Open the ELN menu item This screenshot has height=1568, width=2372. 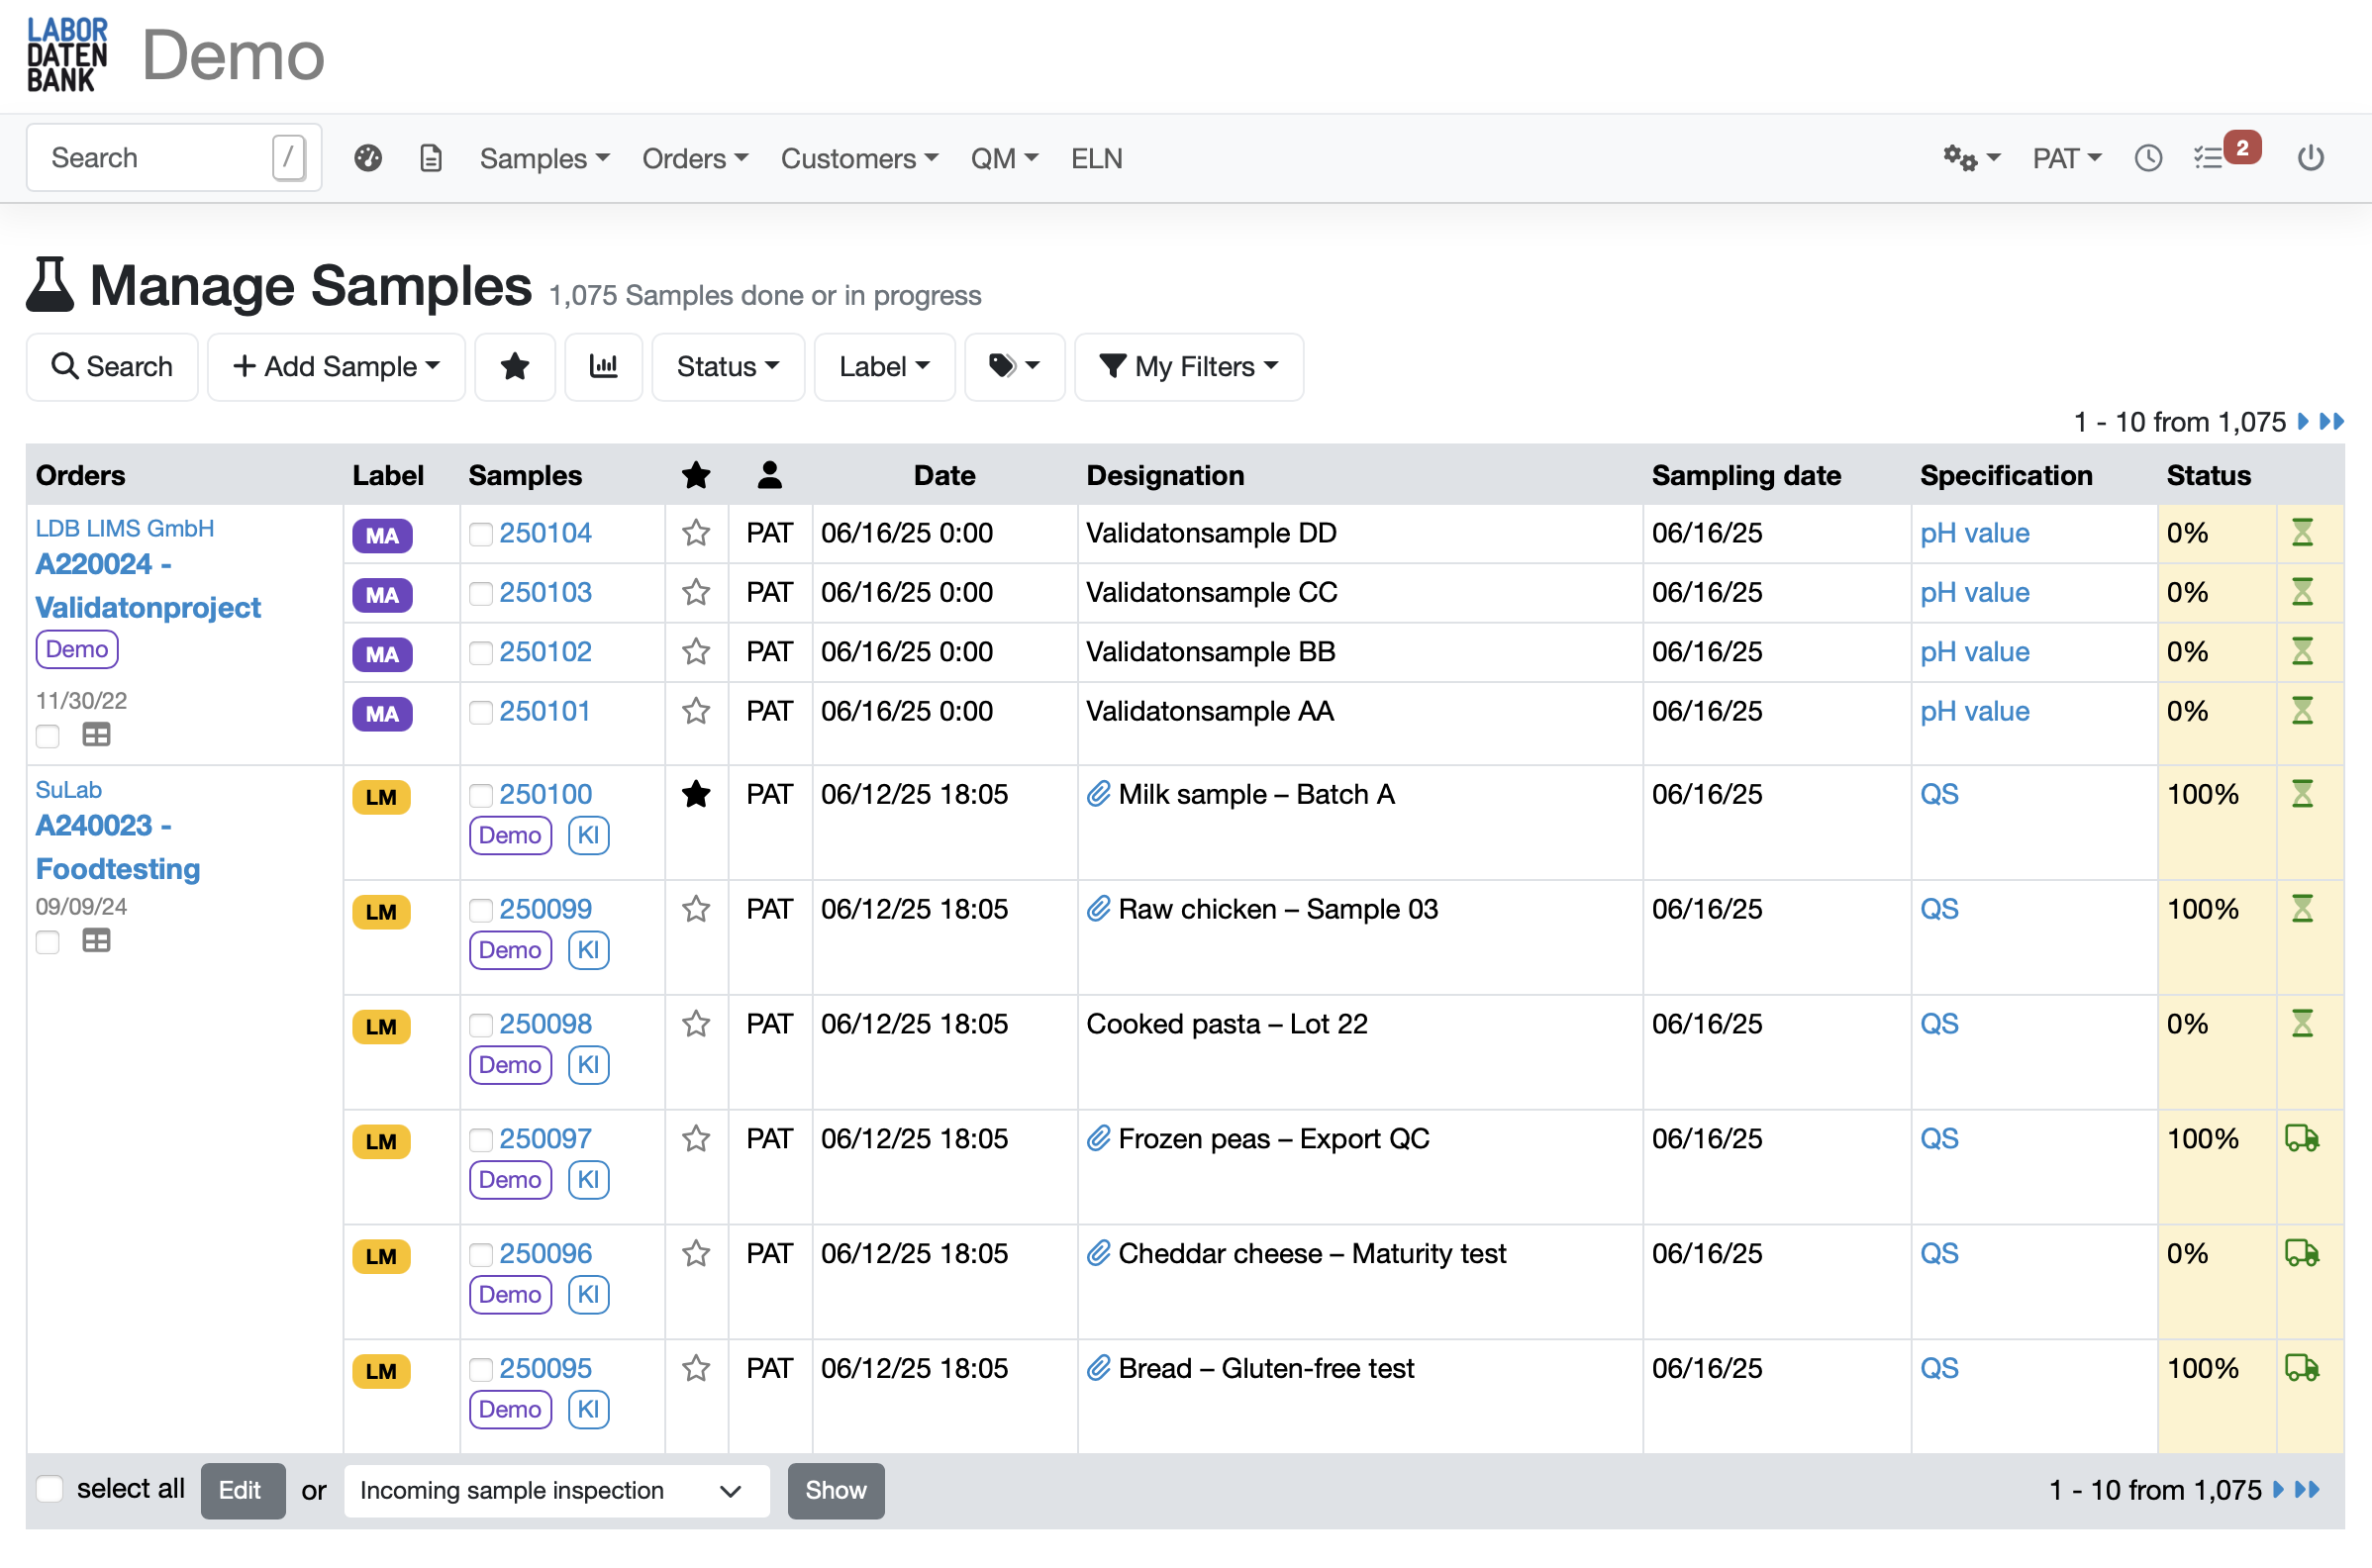pos(1096,158)
